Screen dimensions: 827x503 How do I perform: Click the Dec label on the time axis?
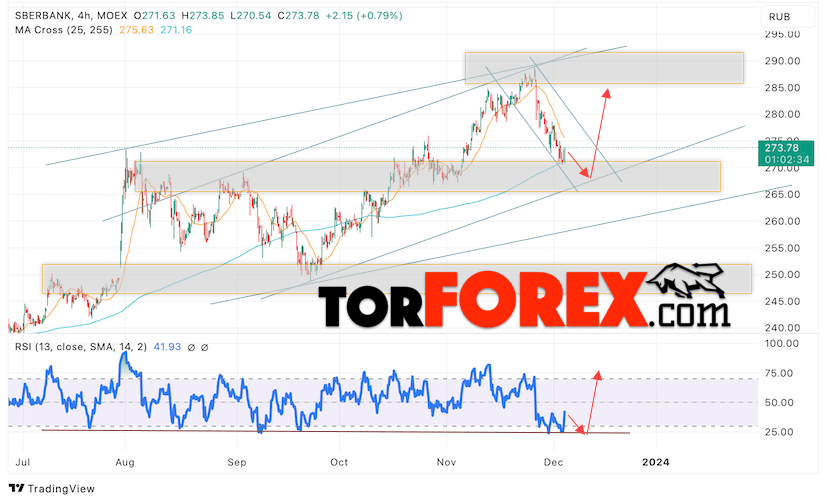pyautogui.click(x=554, y=462)
